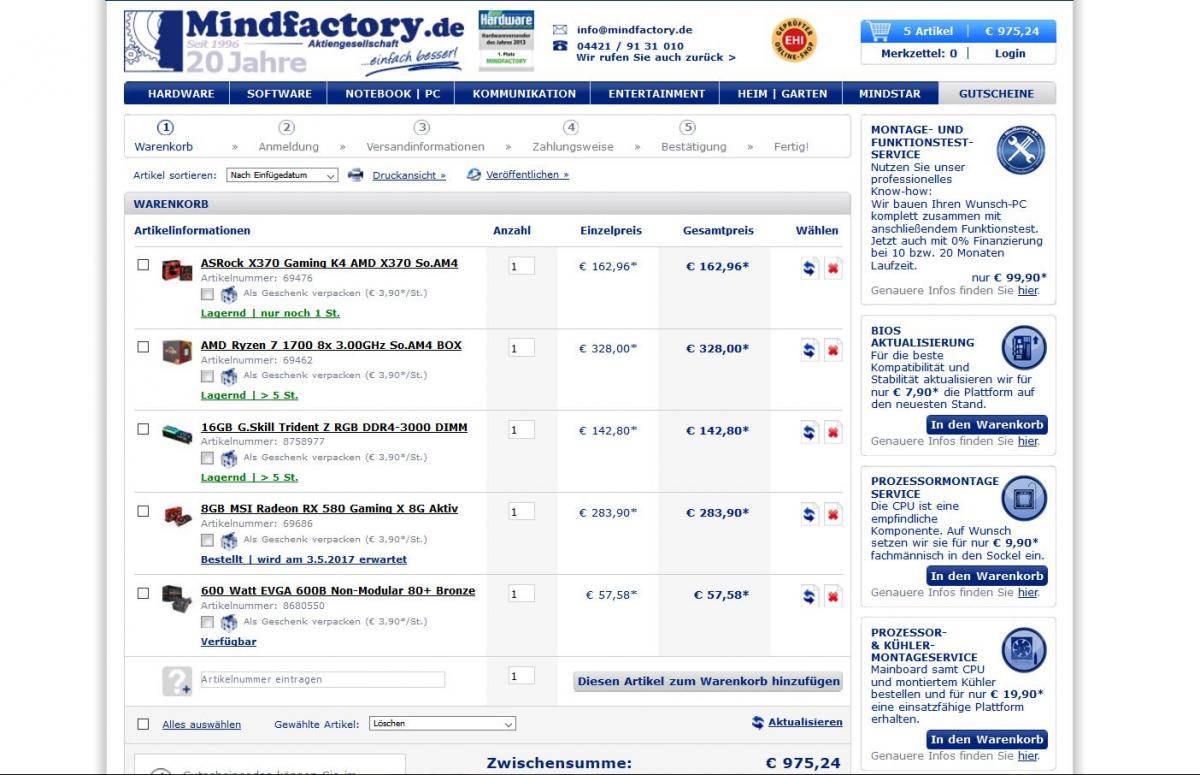Click the Mindfactory.de logo
Screen dimensions: 1200x775
[x=294, y=42]
